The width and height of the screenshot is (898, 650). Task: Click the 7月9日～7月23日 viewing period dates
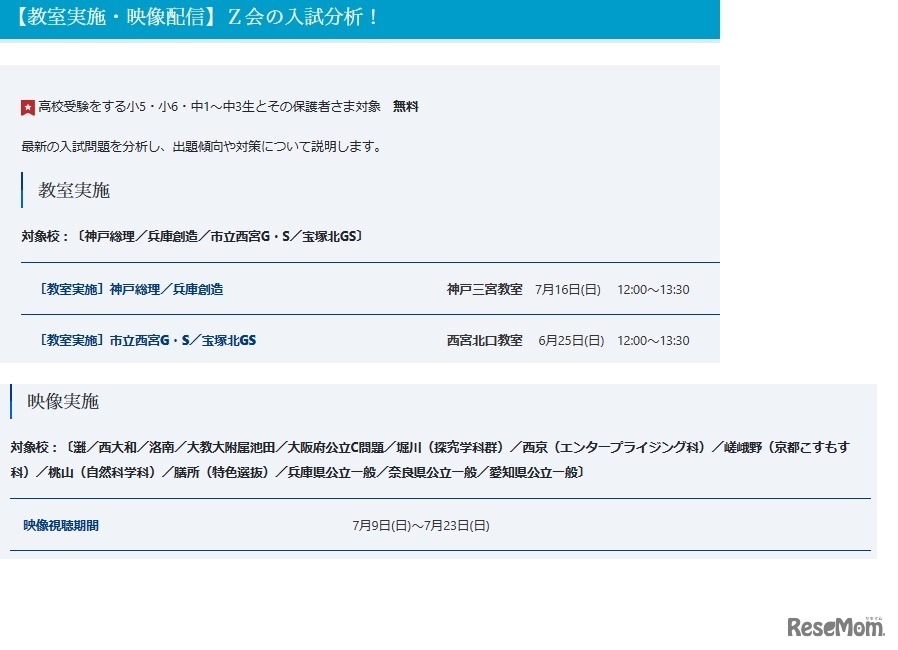pos(420,525)
